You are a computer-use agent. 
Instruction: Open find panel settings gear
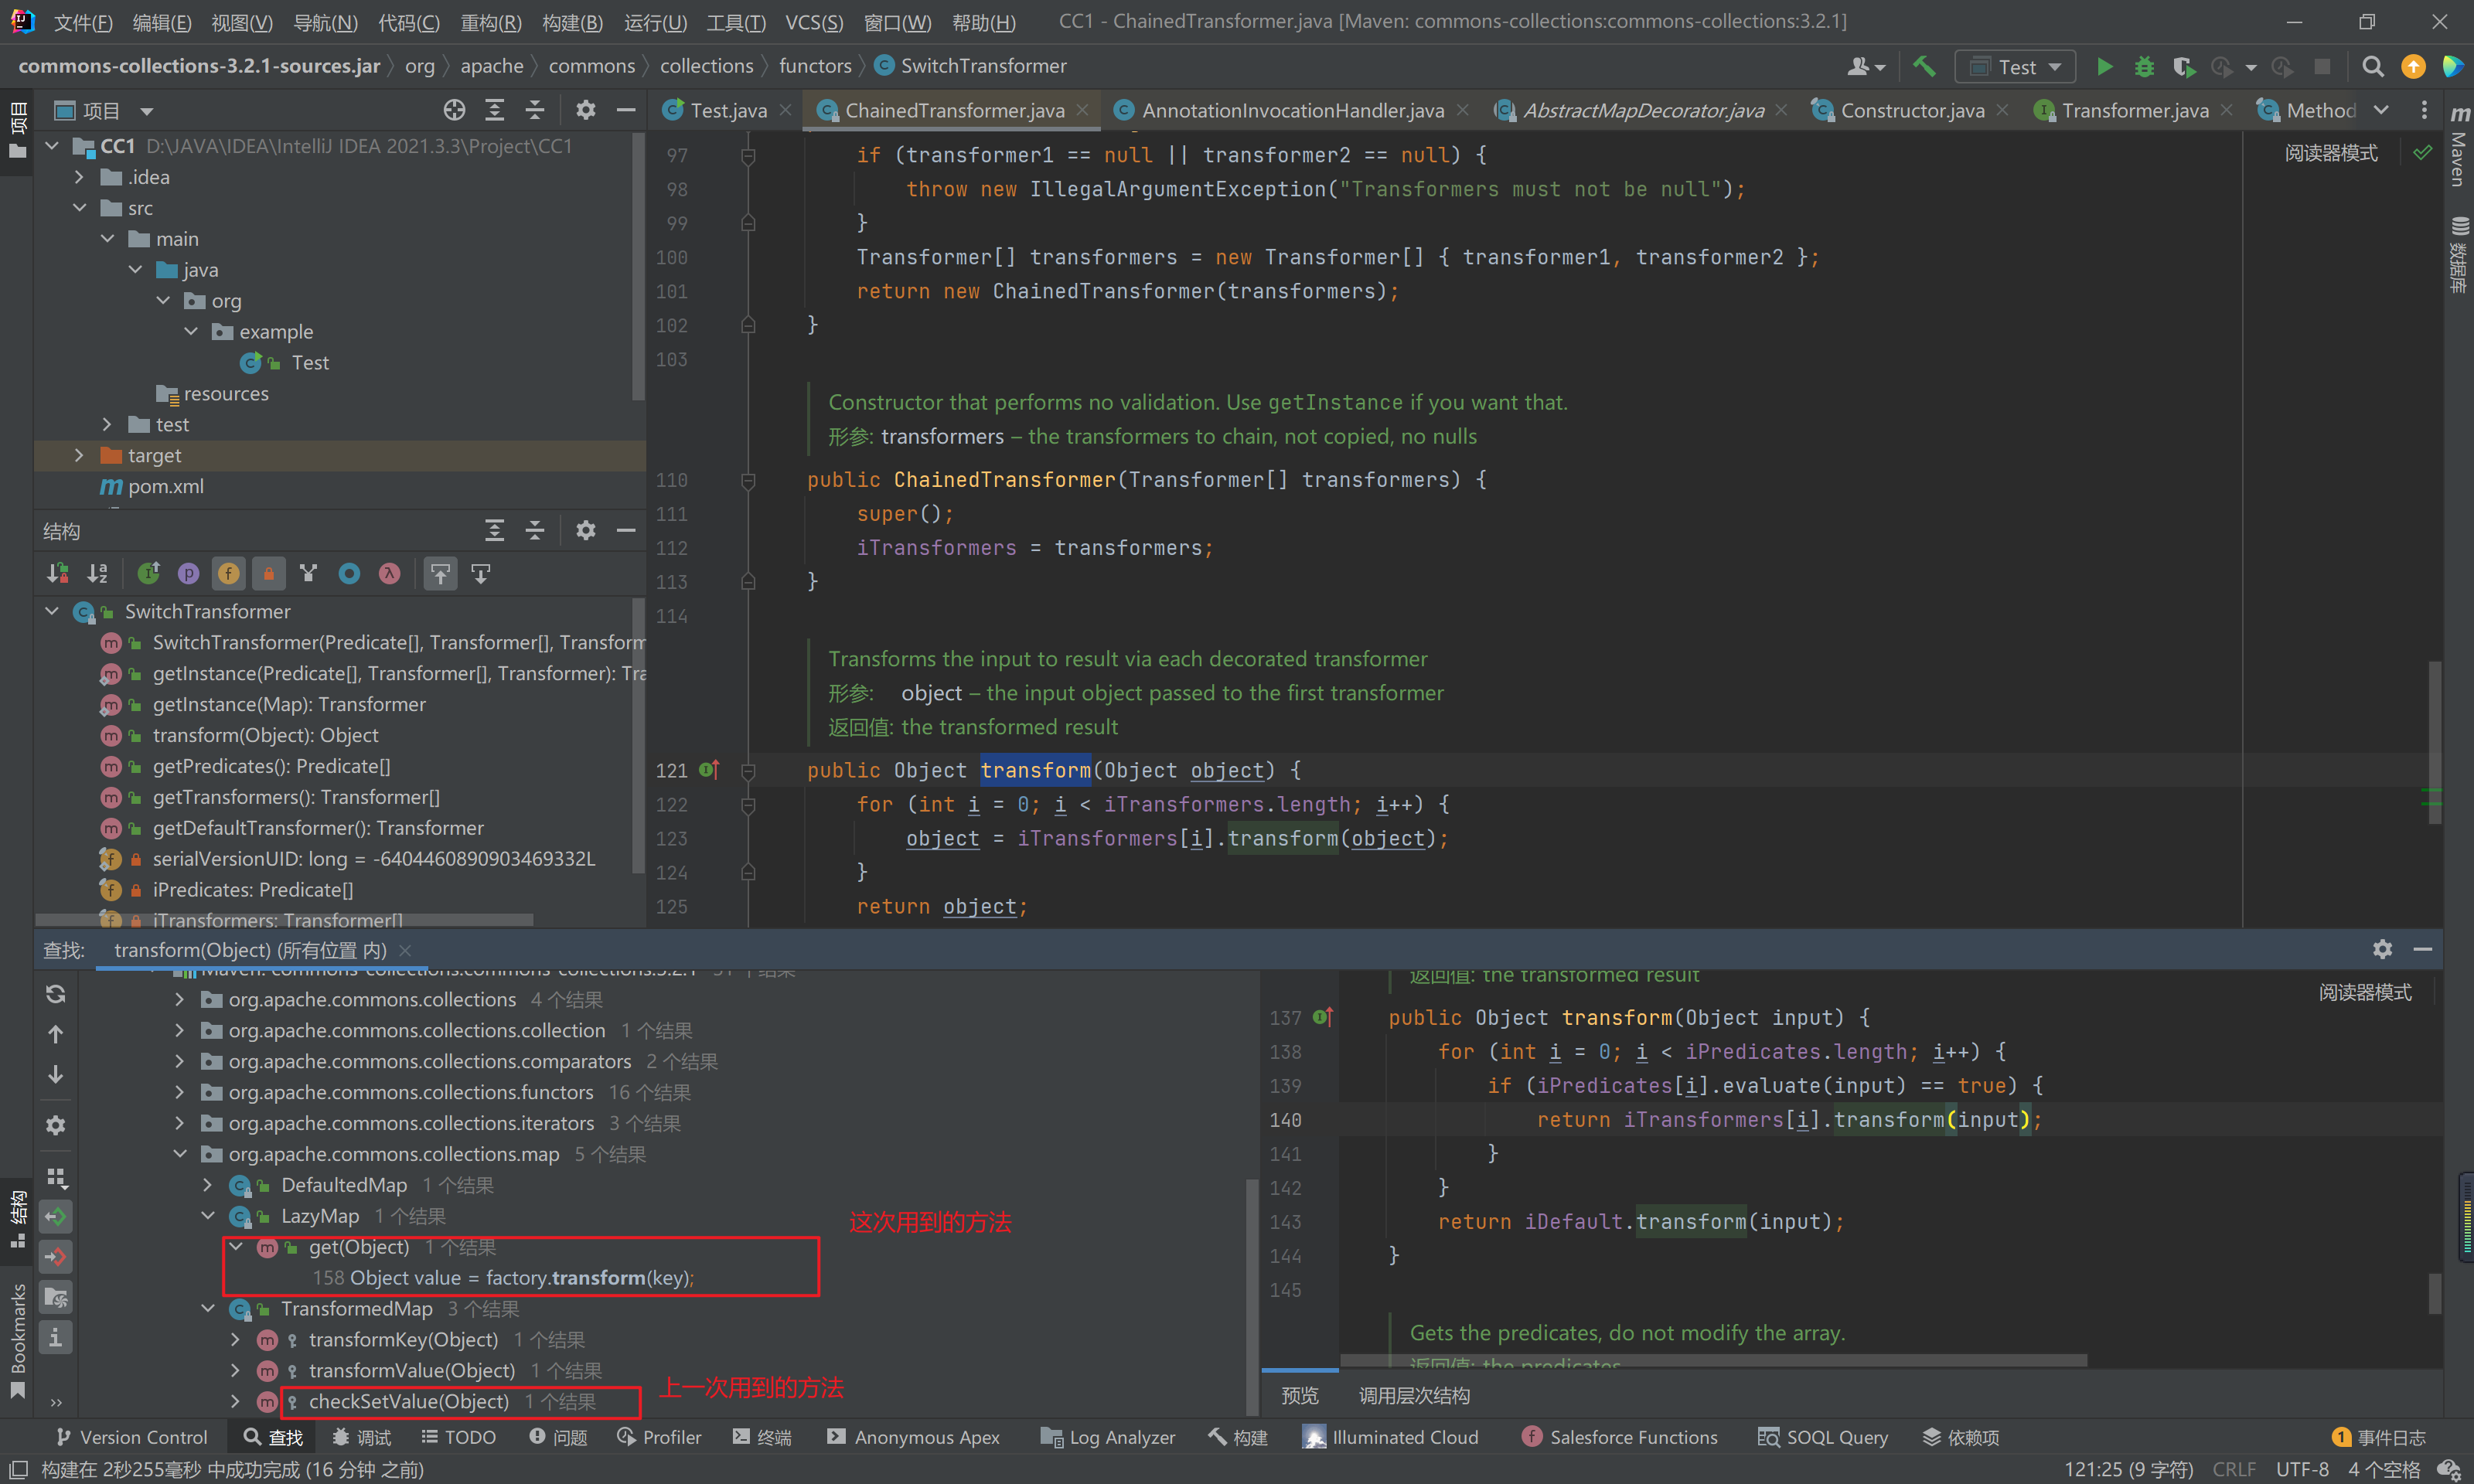[2382, 949]
